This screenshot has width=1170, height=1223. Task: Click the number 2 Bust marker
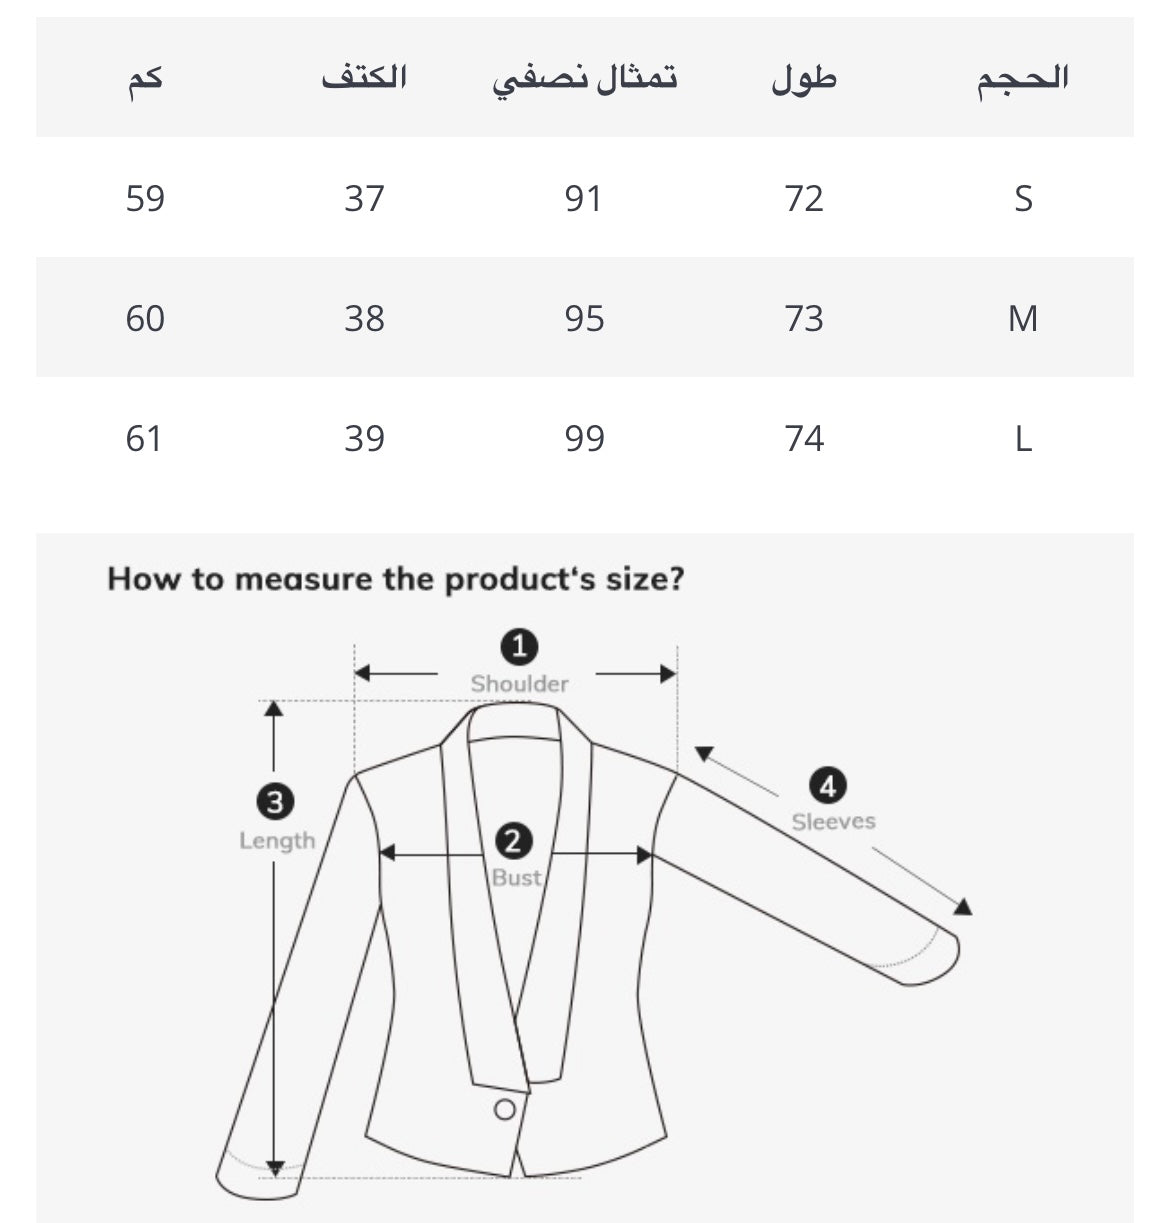(513, 841)
